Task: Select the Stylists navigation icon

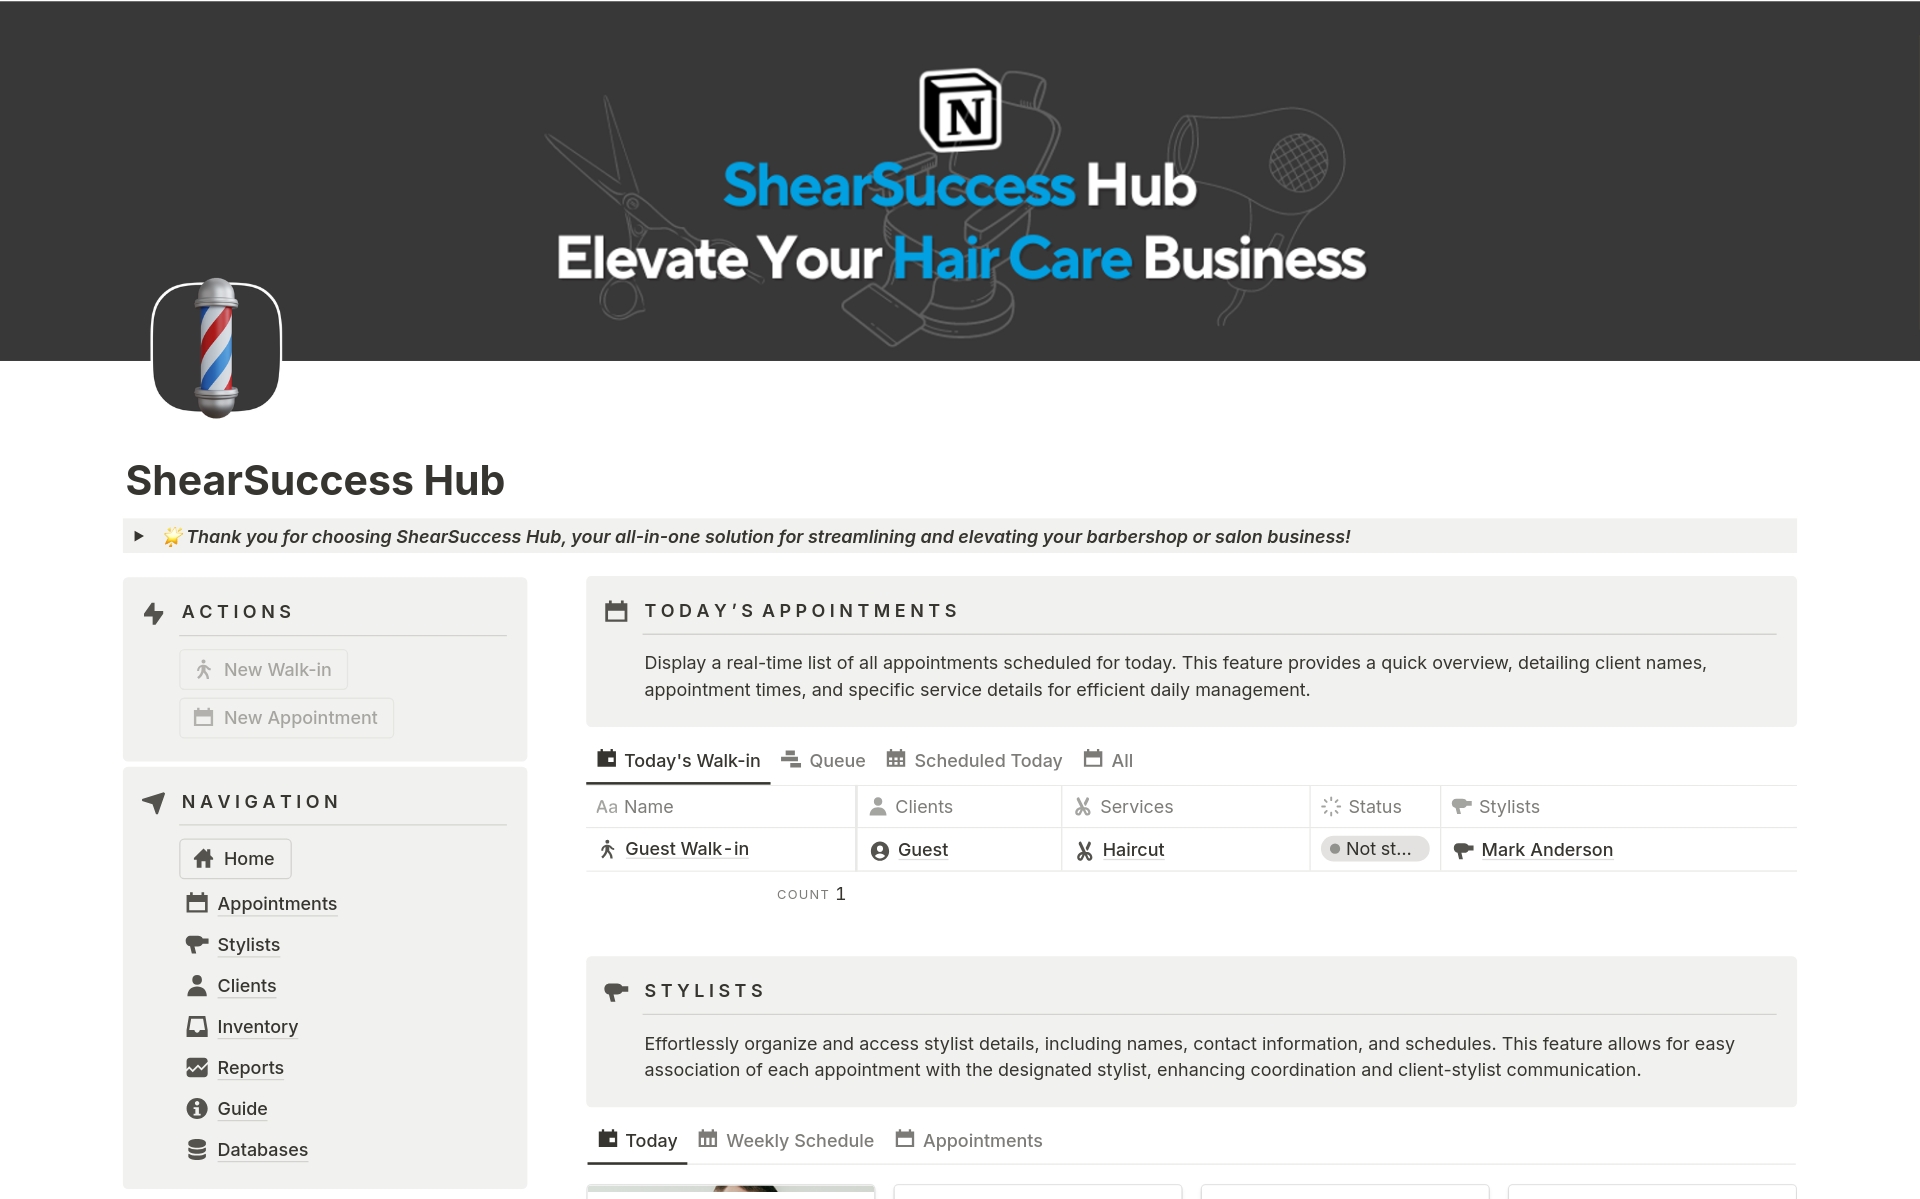Action: pyautogui.click(x=198, y=943)
